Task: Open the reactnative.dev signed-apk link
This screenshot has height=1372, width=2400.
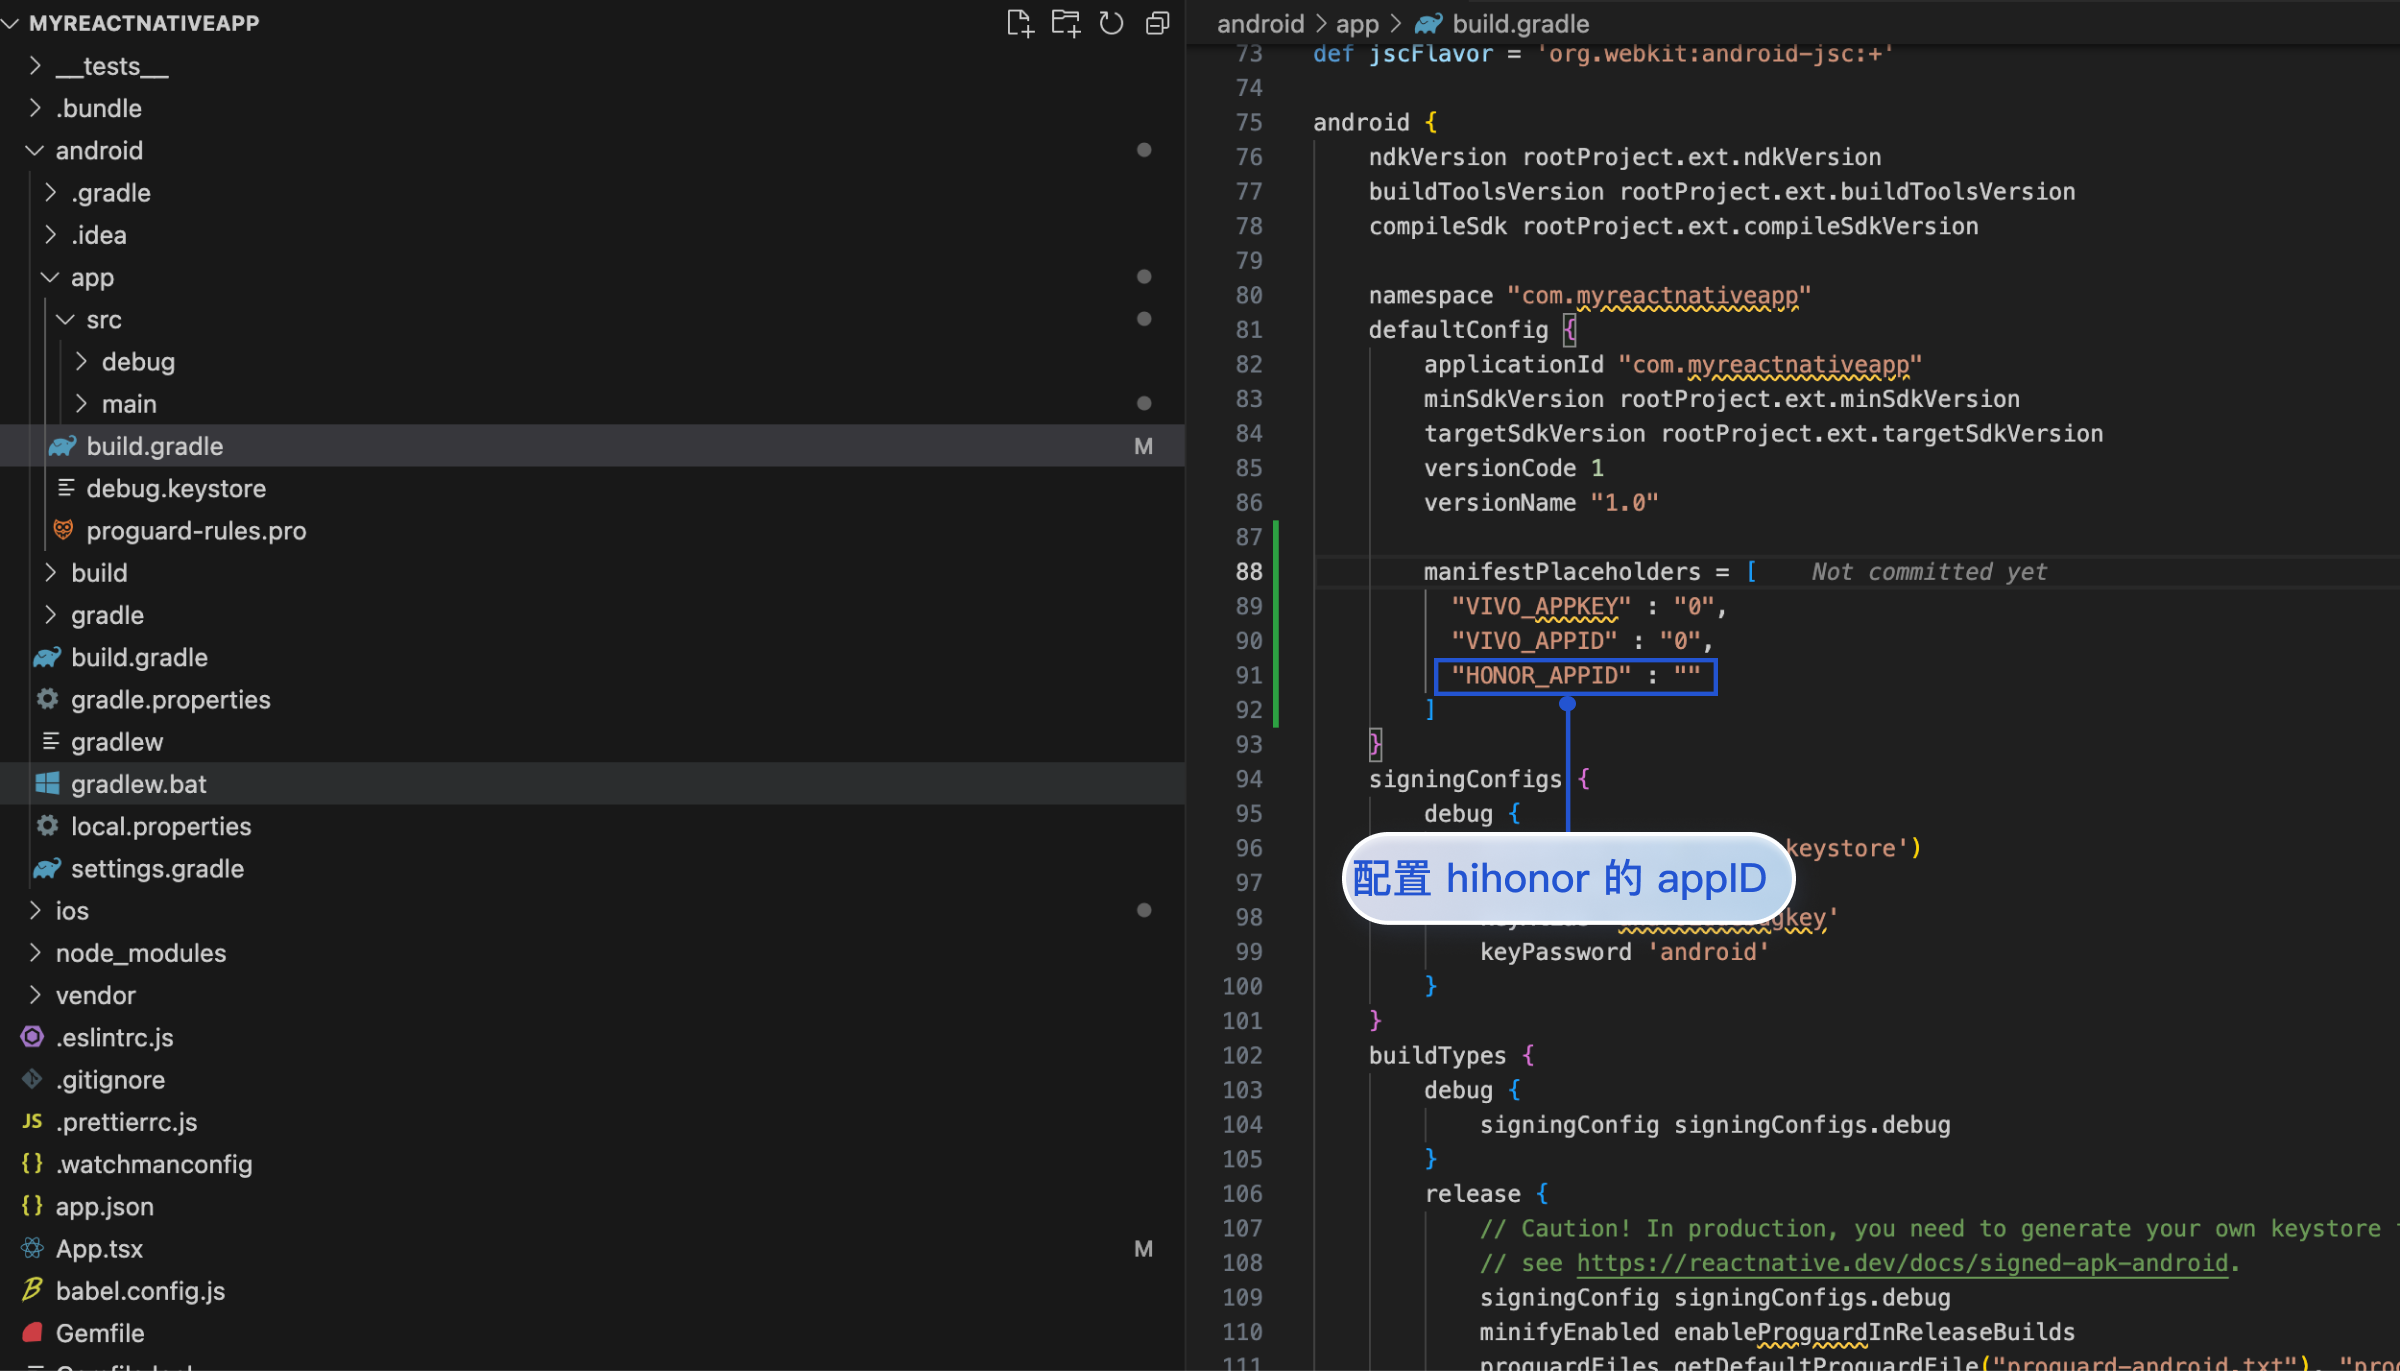Action: click(x=1902, y=1263)
